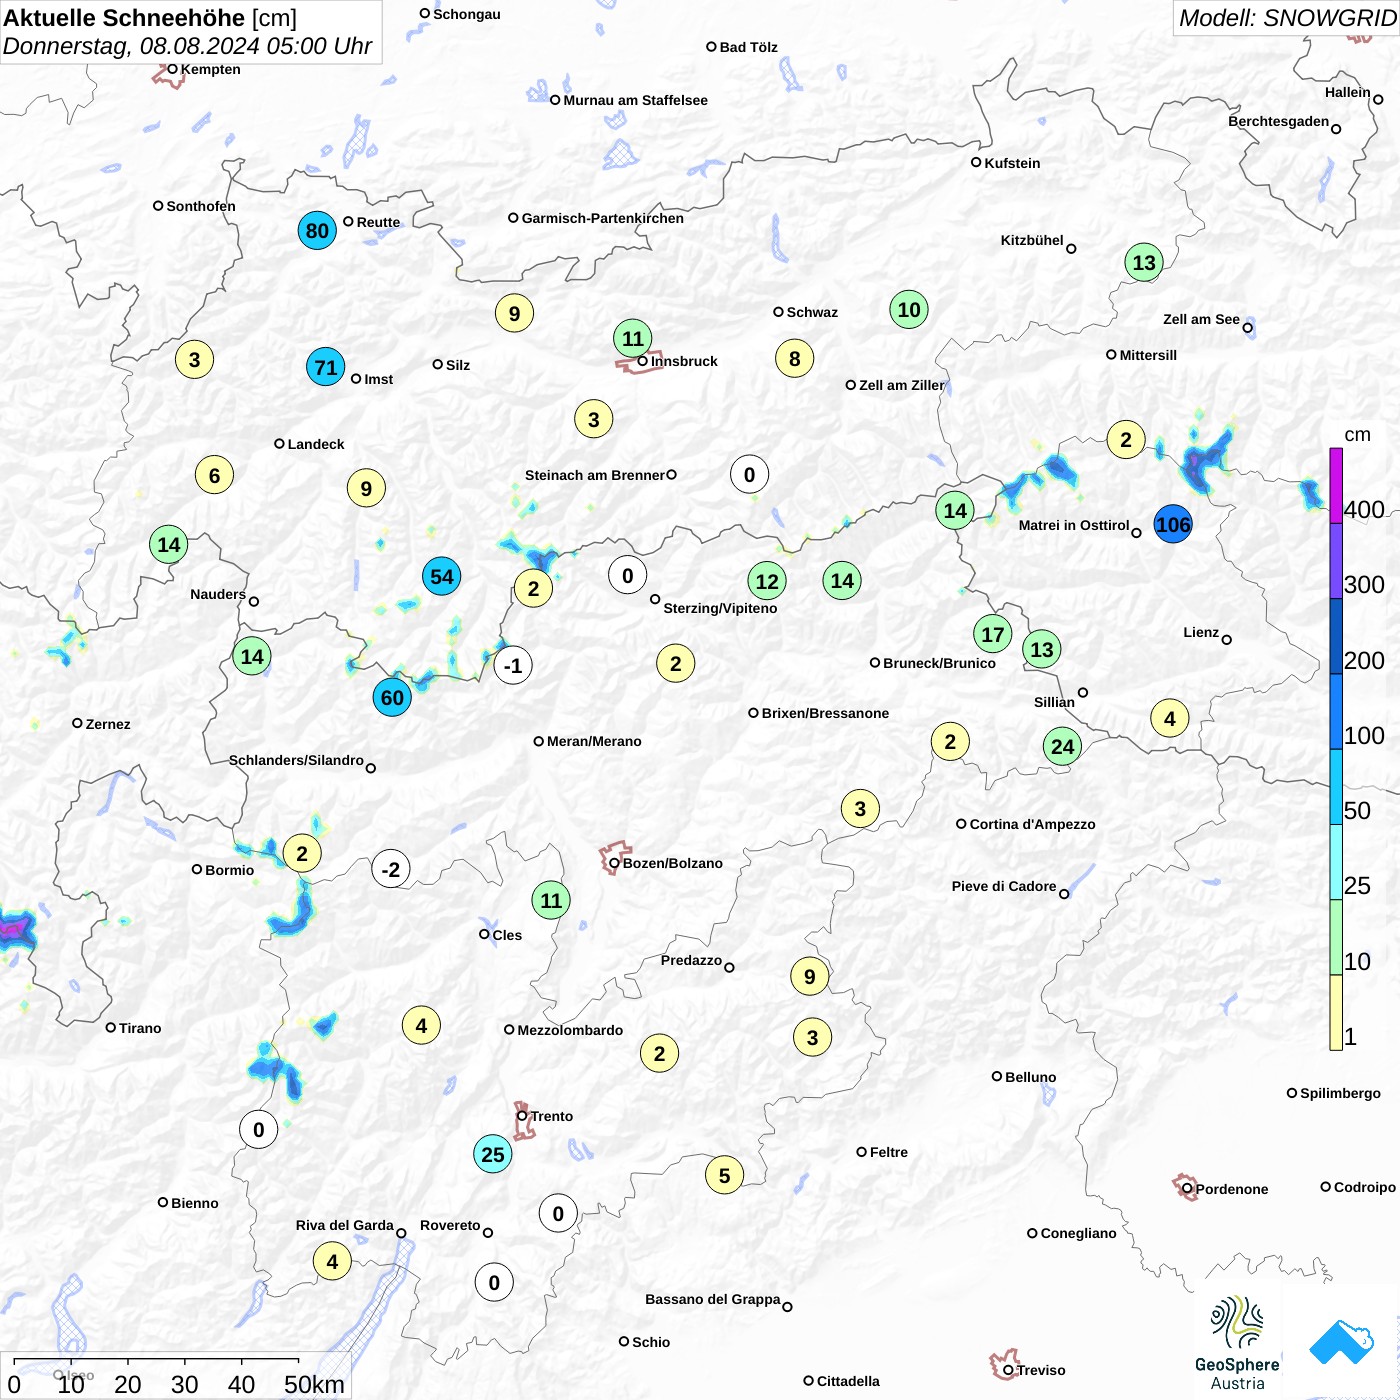This screenshot has height=1400, width=1400.
Task: Select the 13 cm marker near Kitzbühel
Action: [x=1144, y=262]
